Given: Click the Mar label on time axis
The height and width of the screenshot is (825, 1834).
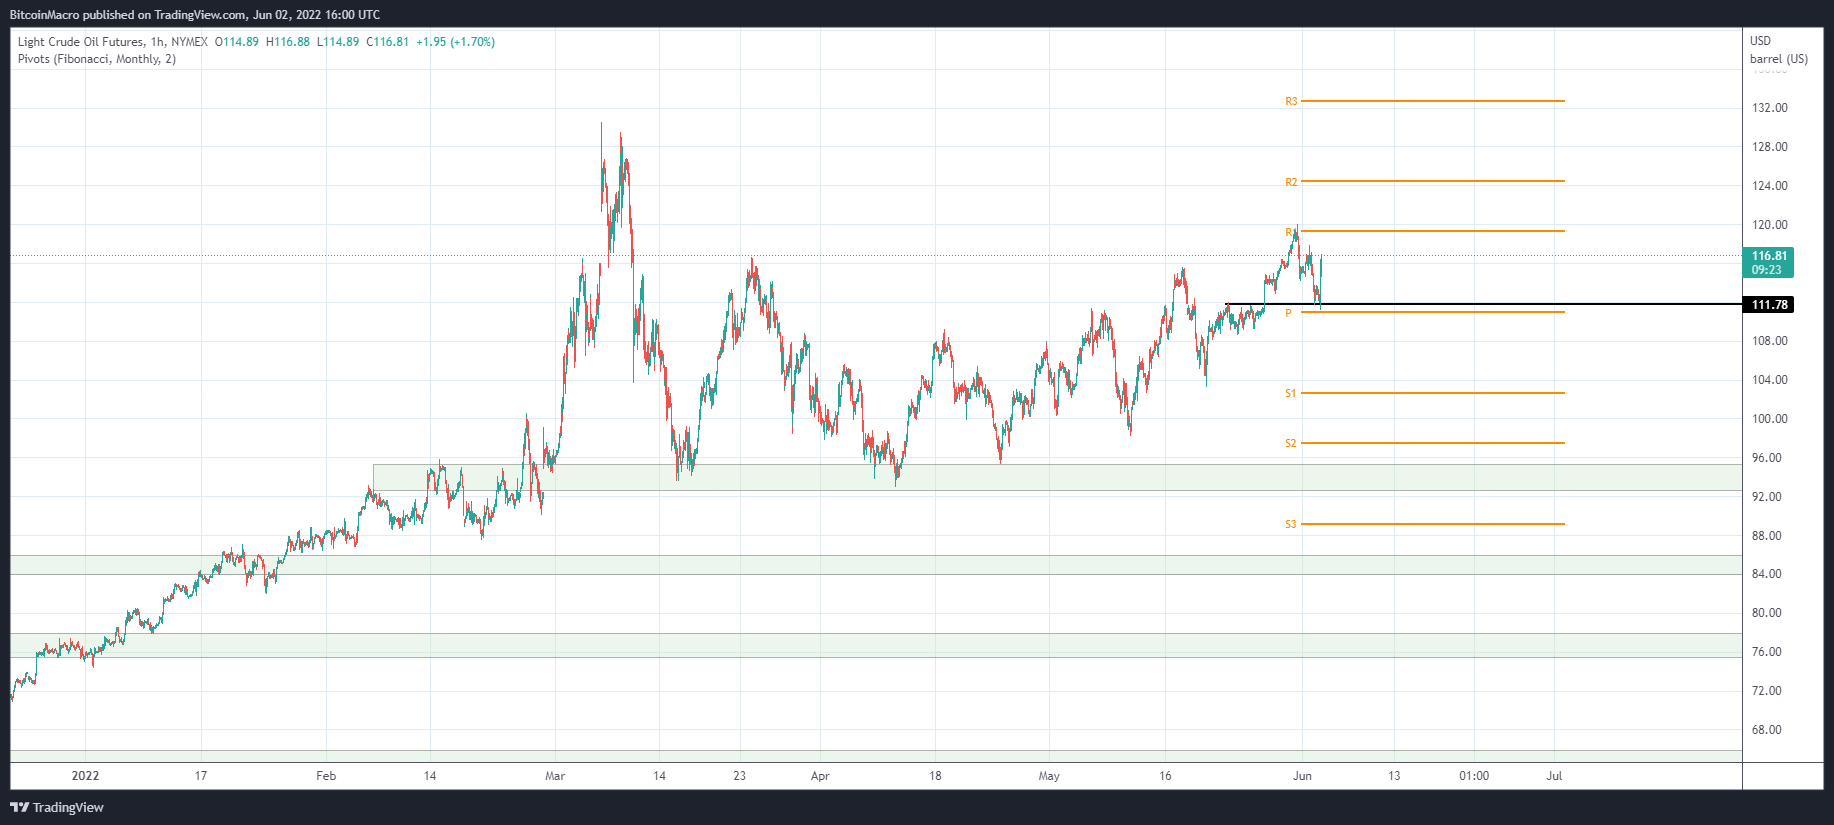Looking at the screenshot, I should [555, 776].
